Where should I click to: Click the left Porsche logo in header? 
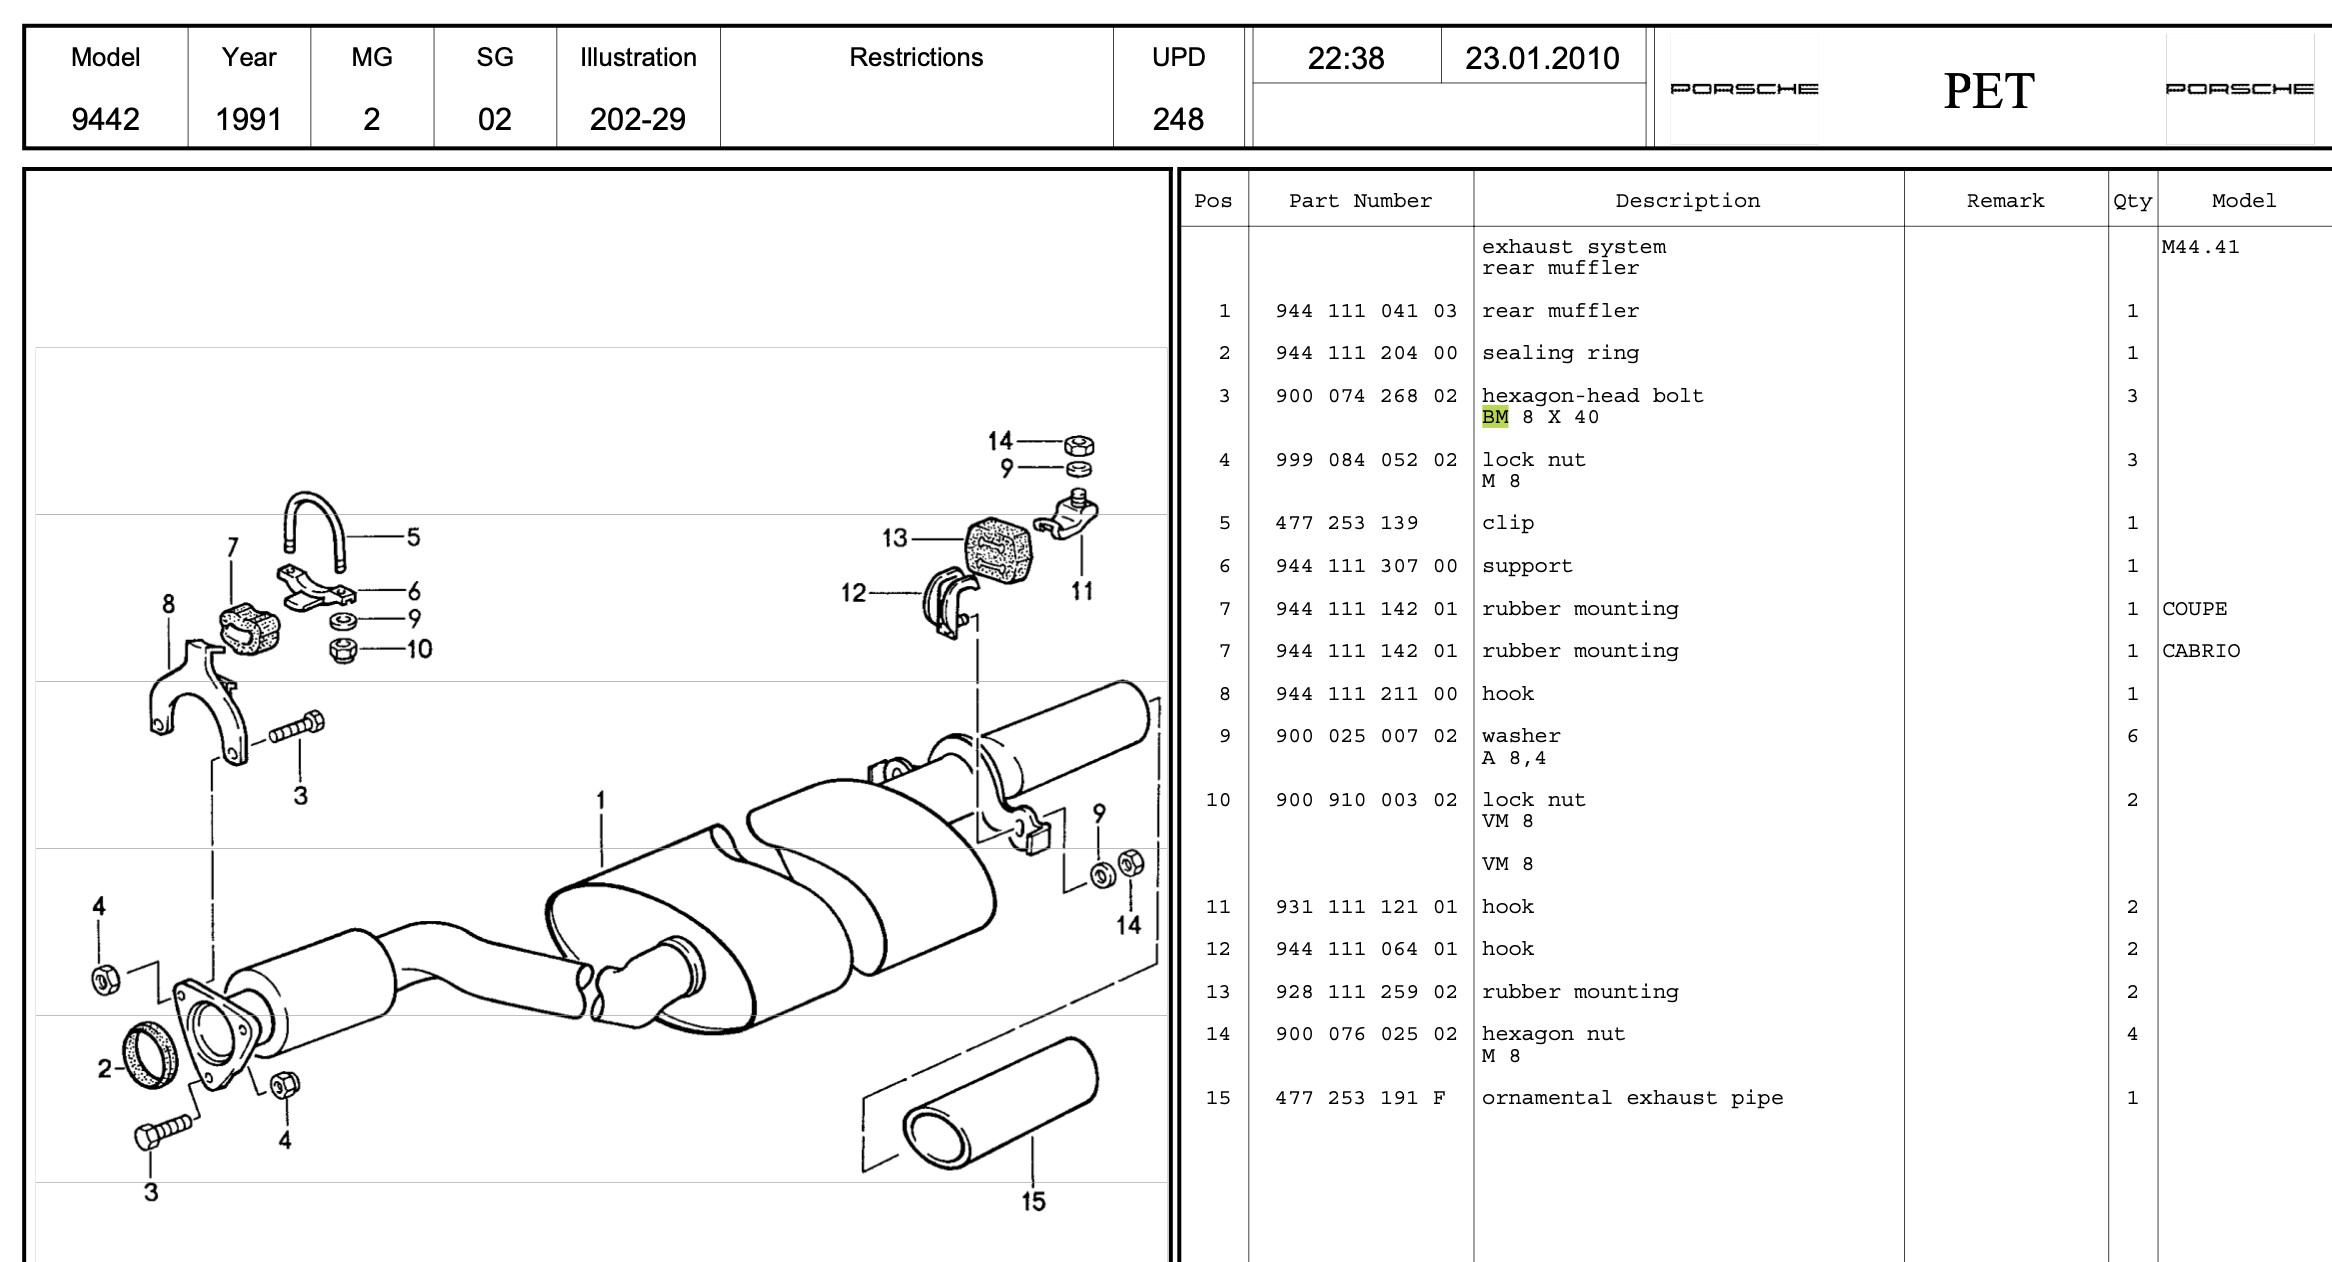pyautogui.click(x=1744, y=89)
